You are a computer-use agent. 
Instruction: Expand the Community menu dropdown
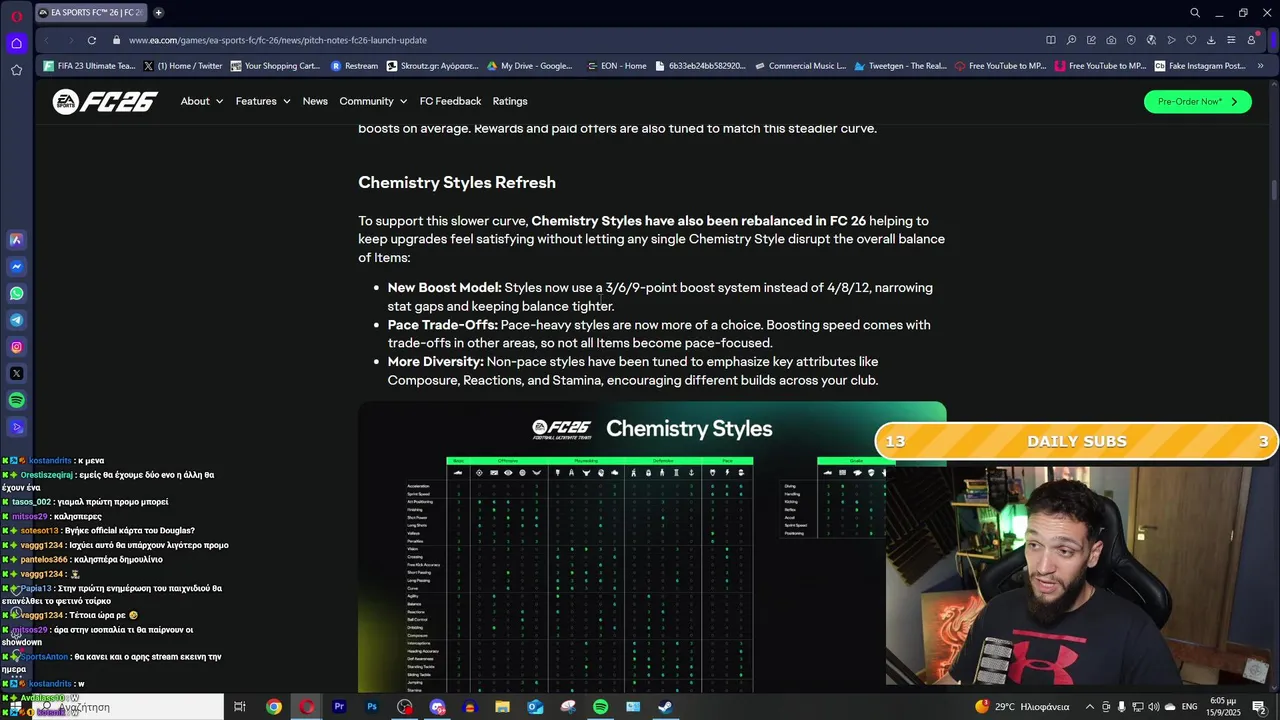point(373,101)
